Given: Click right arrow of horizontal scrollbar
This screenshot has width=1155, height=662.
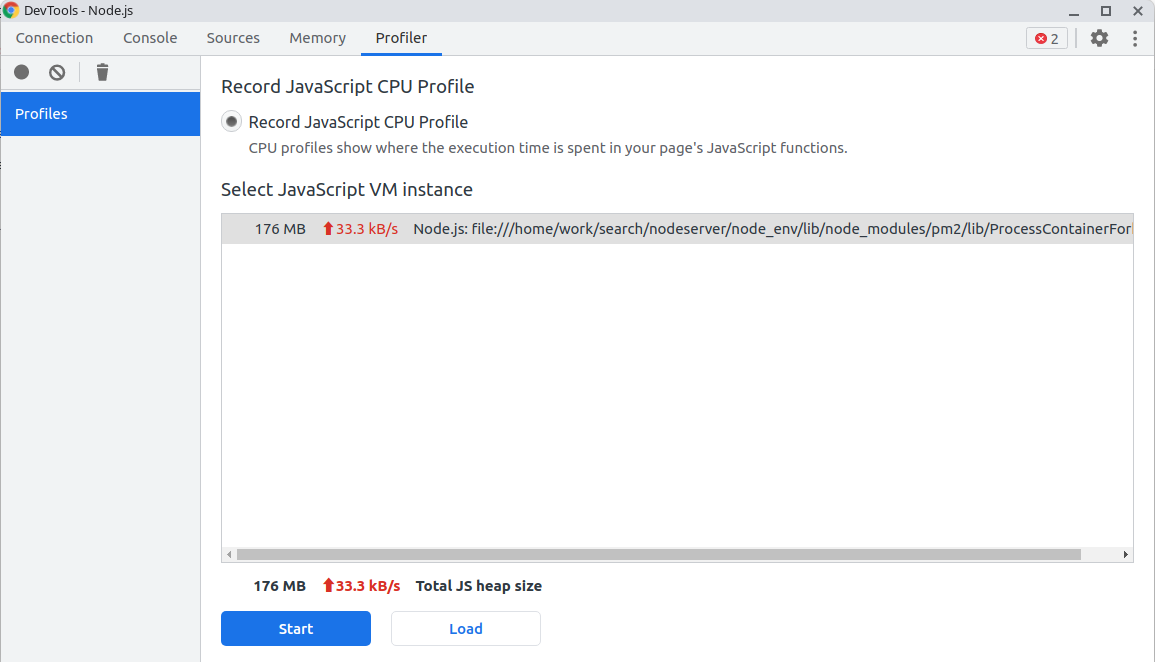Looking at the screenshot, I should [1125, 554].
